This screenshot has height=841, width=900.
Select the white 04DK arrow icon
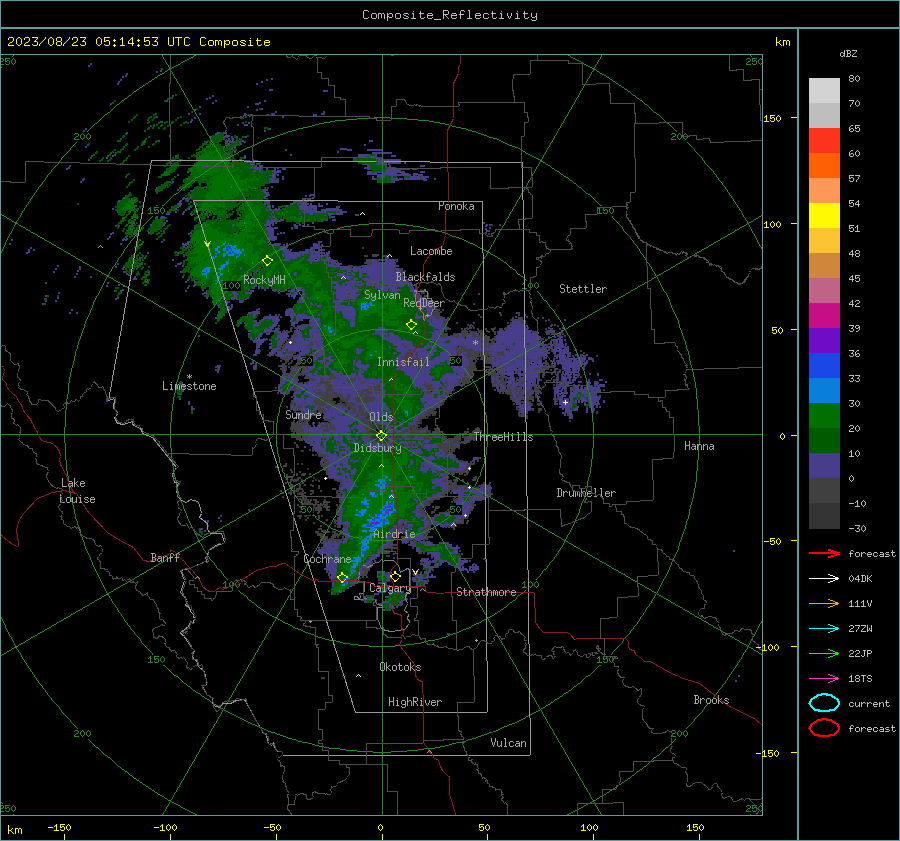tap(824, 578)
